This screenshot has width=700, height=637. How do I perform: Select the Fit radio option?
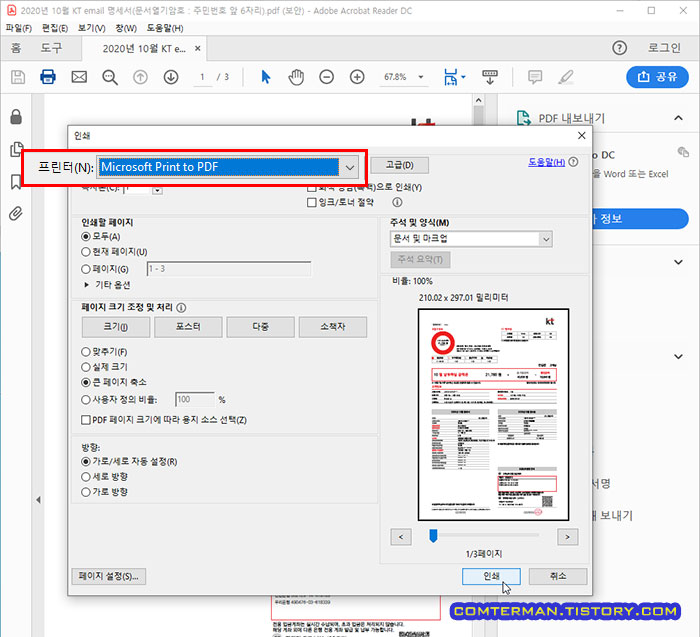(86, 352)
